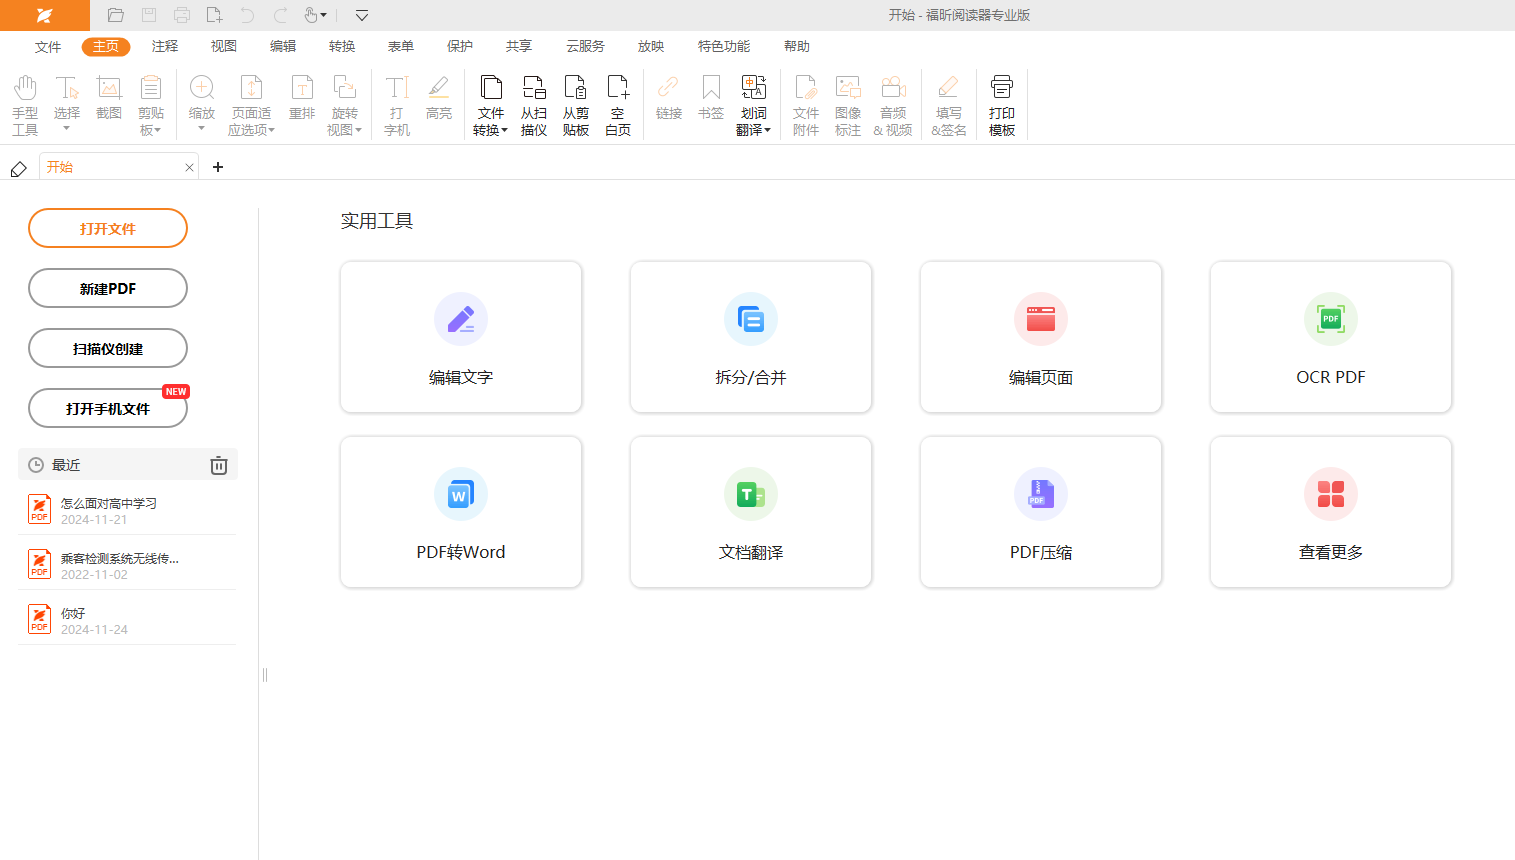Open the From Scanner tool
This screenshot has width=1515, height=860.
(x=534, y=104)
